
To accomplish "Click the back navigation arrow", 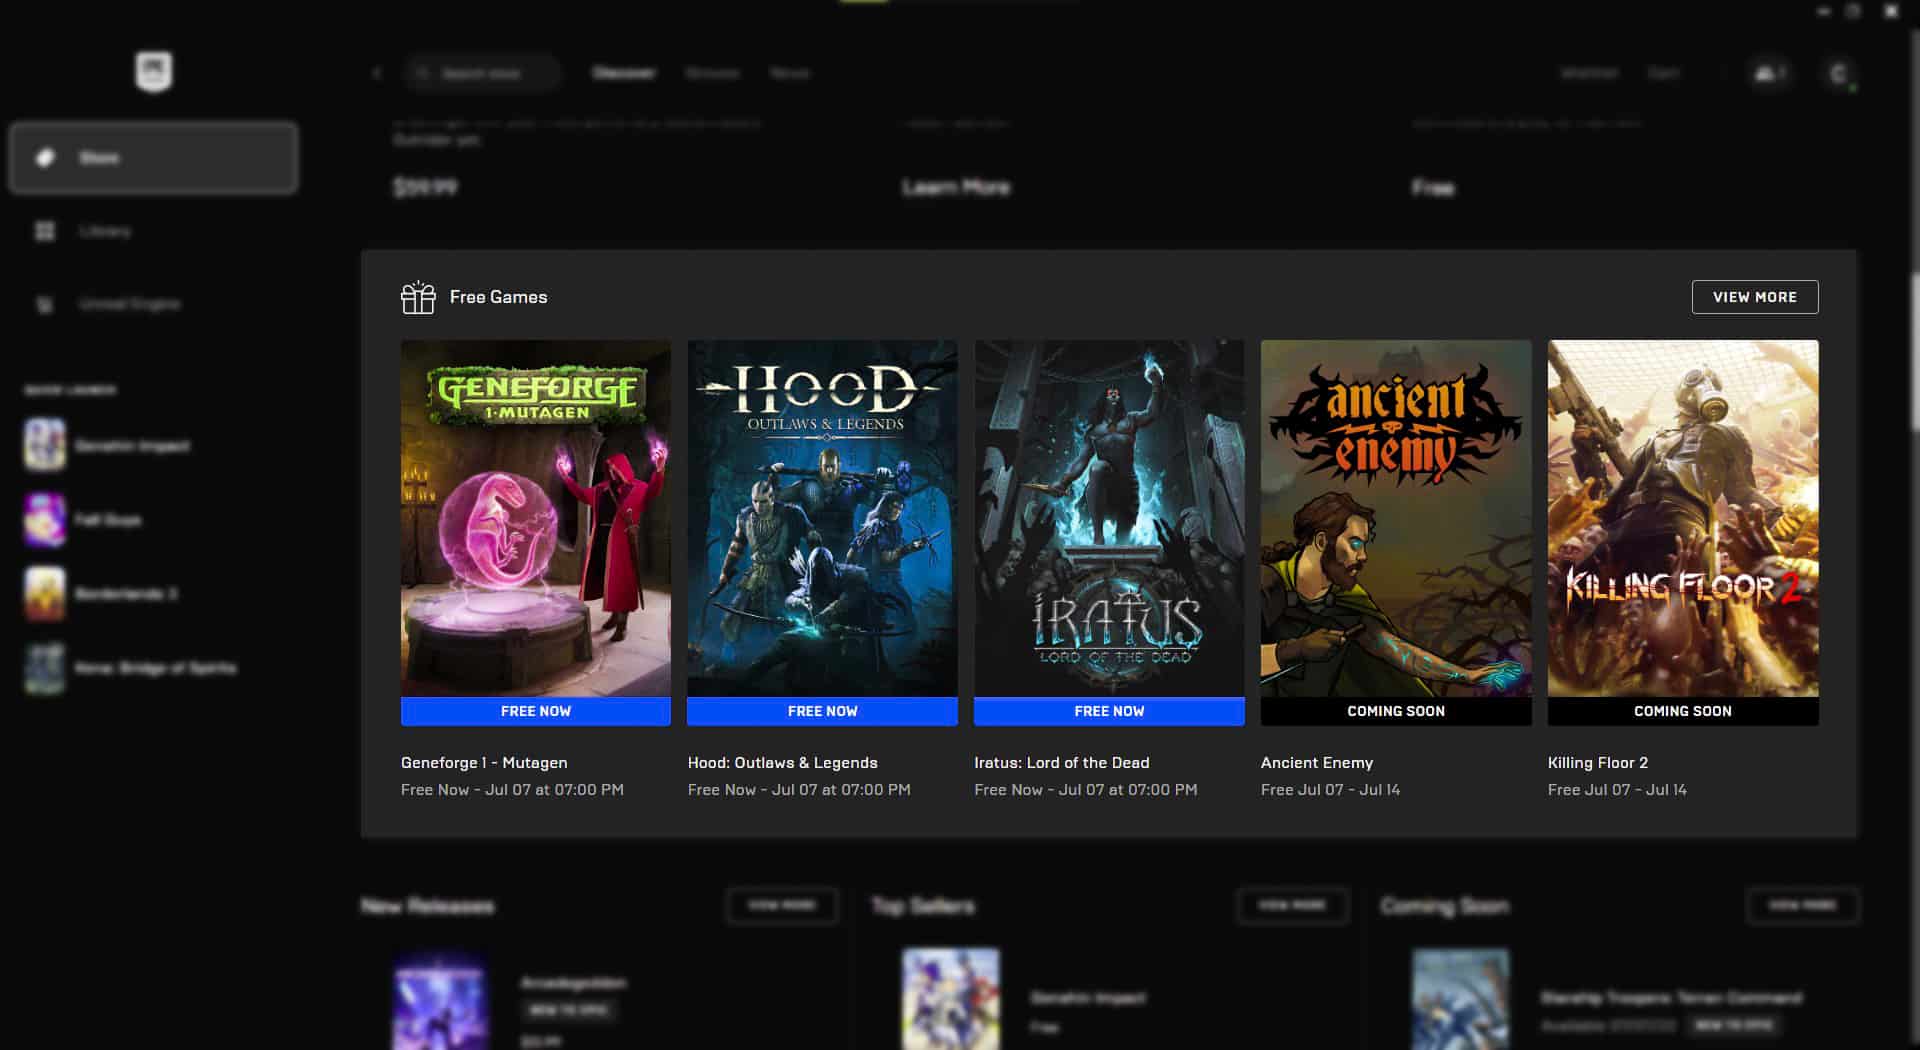I will [378, 72].
